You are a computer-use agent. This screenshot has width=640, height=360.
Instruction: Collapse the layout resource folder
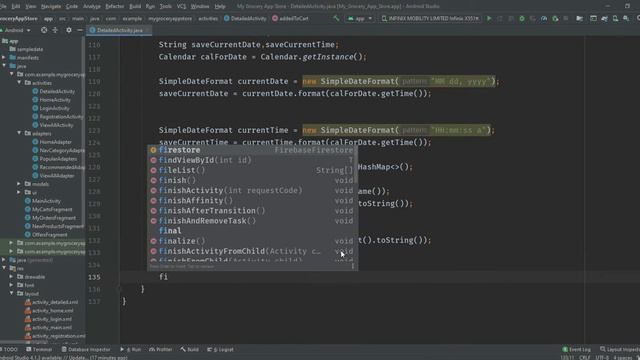[x=11, y=293]
